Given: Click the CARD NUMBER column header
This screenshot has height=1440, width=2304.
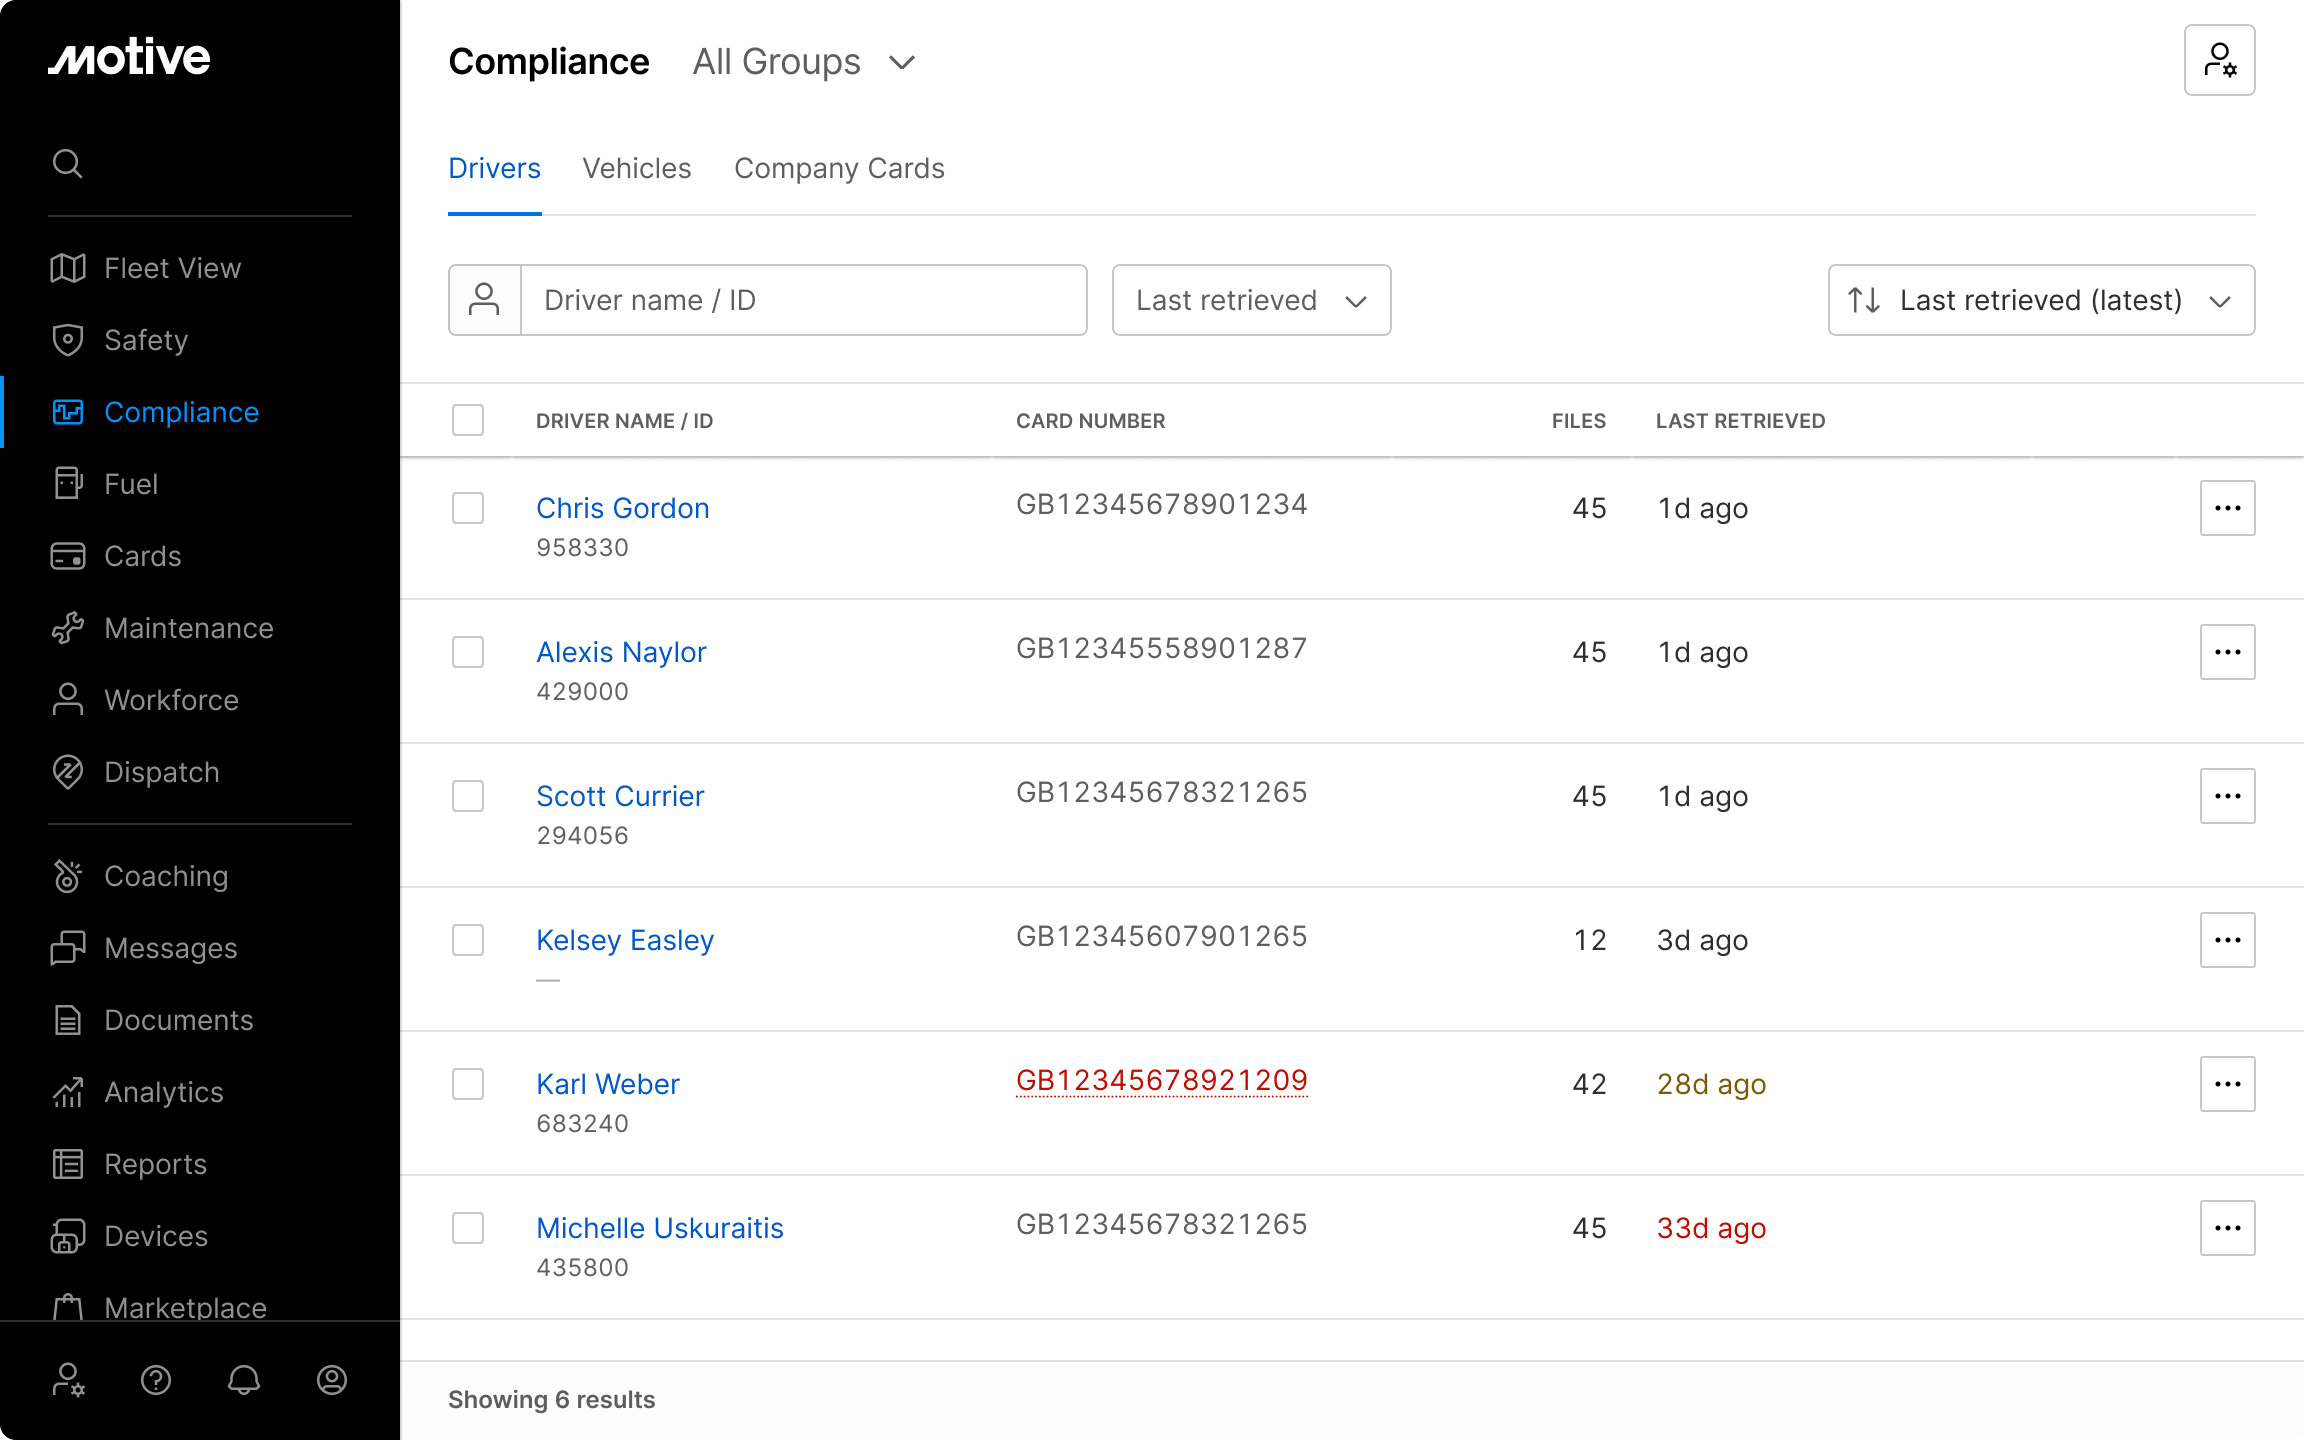Looking at the screenshot, I should (1091, 421).
